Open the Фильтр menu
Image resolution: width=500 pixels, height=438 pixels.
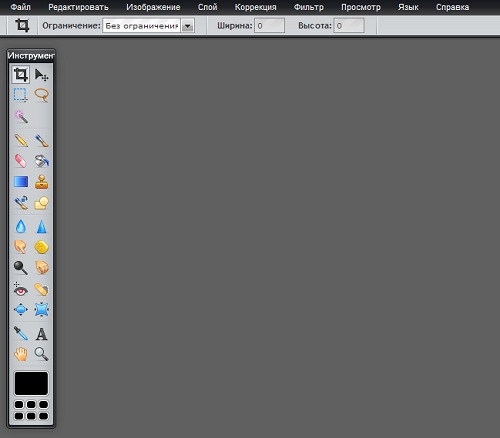[x=308, y=7]
